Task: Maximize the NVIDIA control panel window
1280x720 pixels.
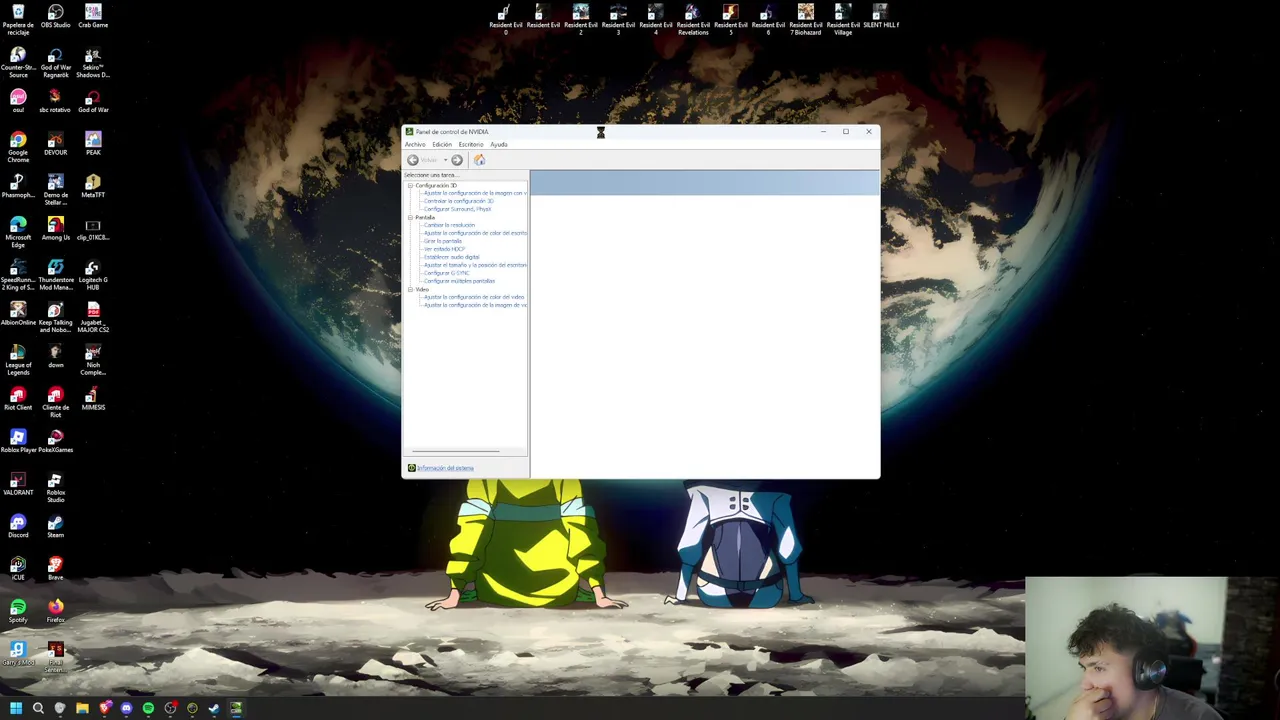Action: coord(846,132)
